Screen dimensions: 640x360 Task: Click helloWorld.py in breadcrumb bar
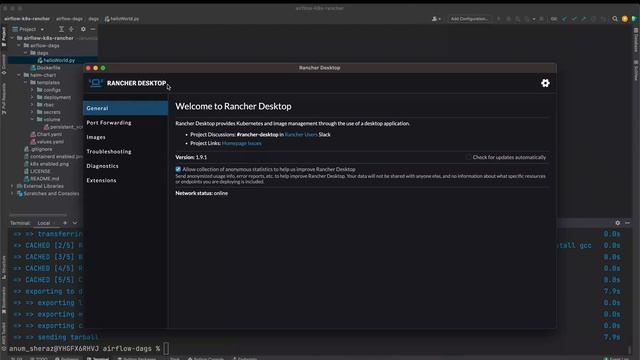[x=122, y=19]
